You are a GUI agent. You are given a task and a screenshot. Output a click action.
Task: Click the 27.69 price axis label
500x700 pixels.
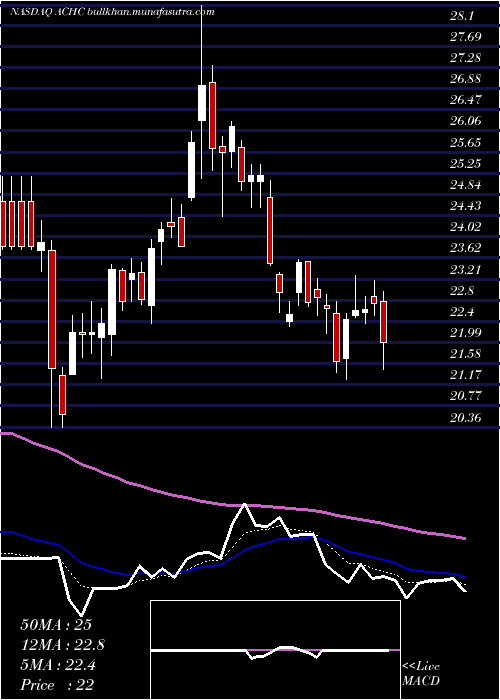466,37
